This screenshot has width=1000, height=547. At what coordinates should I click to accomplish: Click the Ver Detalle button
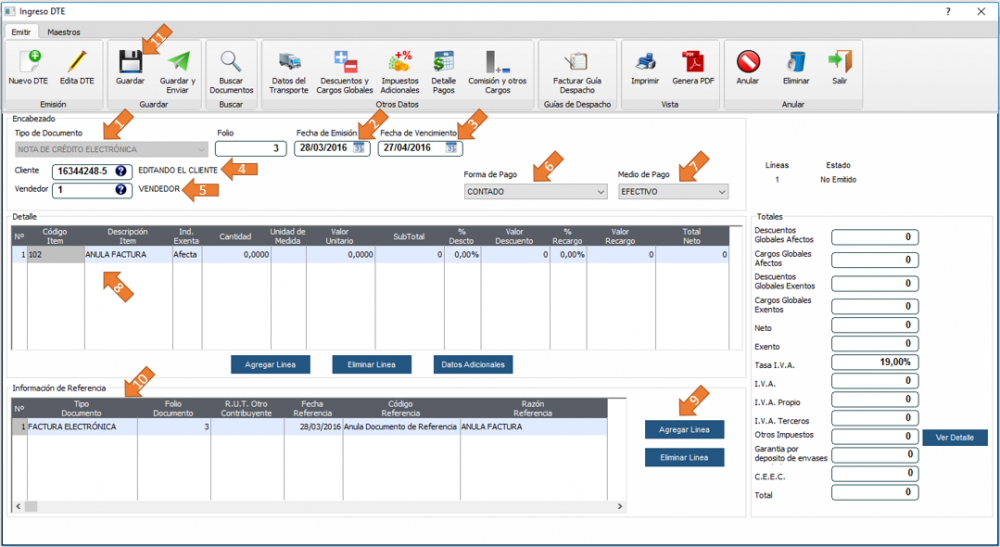coord(954,437)
